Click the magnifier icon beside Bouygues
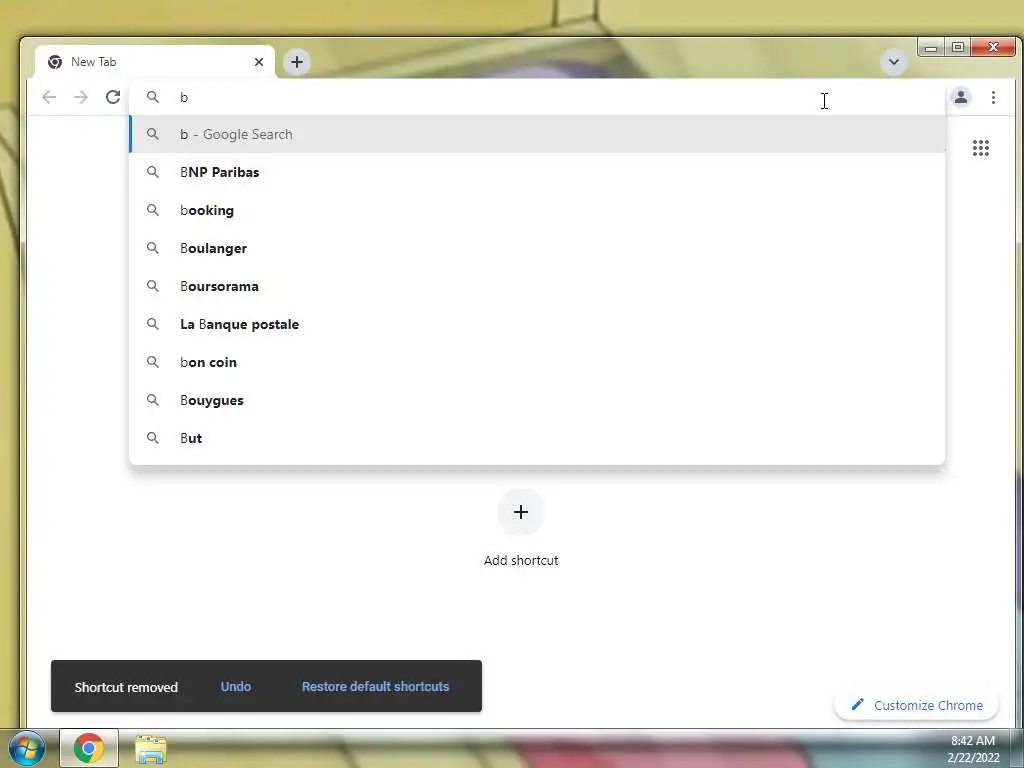 [152, 399]
